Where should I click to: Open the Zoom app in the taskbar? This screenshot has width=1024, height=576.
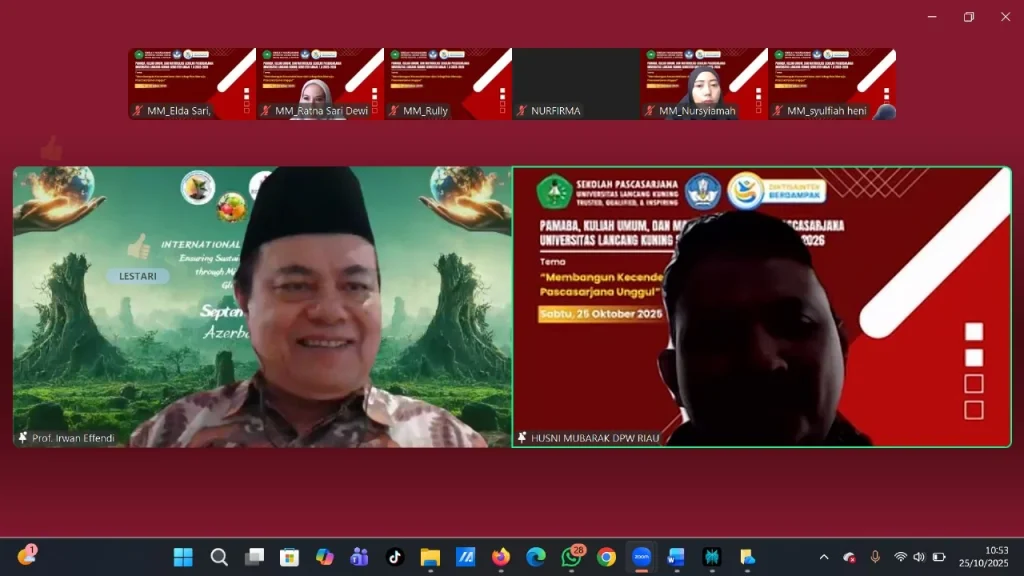pos(641,557)
